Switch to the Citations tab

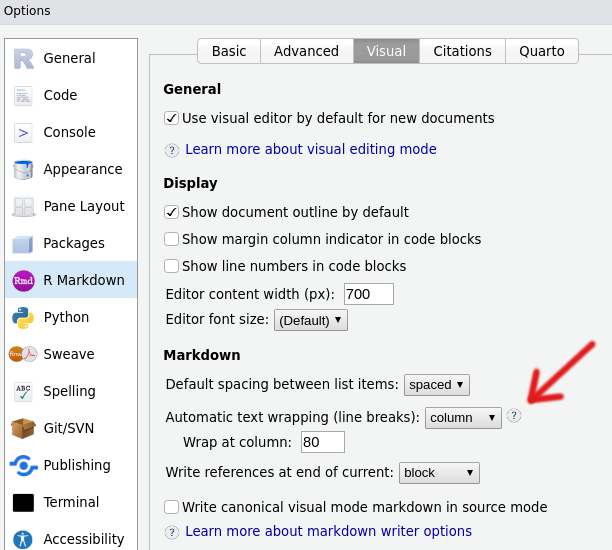coord(463,51)
